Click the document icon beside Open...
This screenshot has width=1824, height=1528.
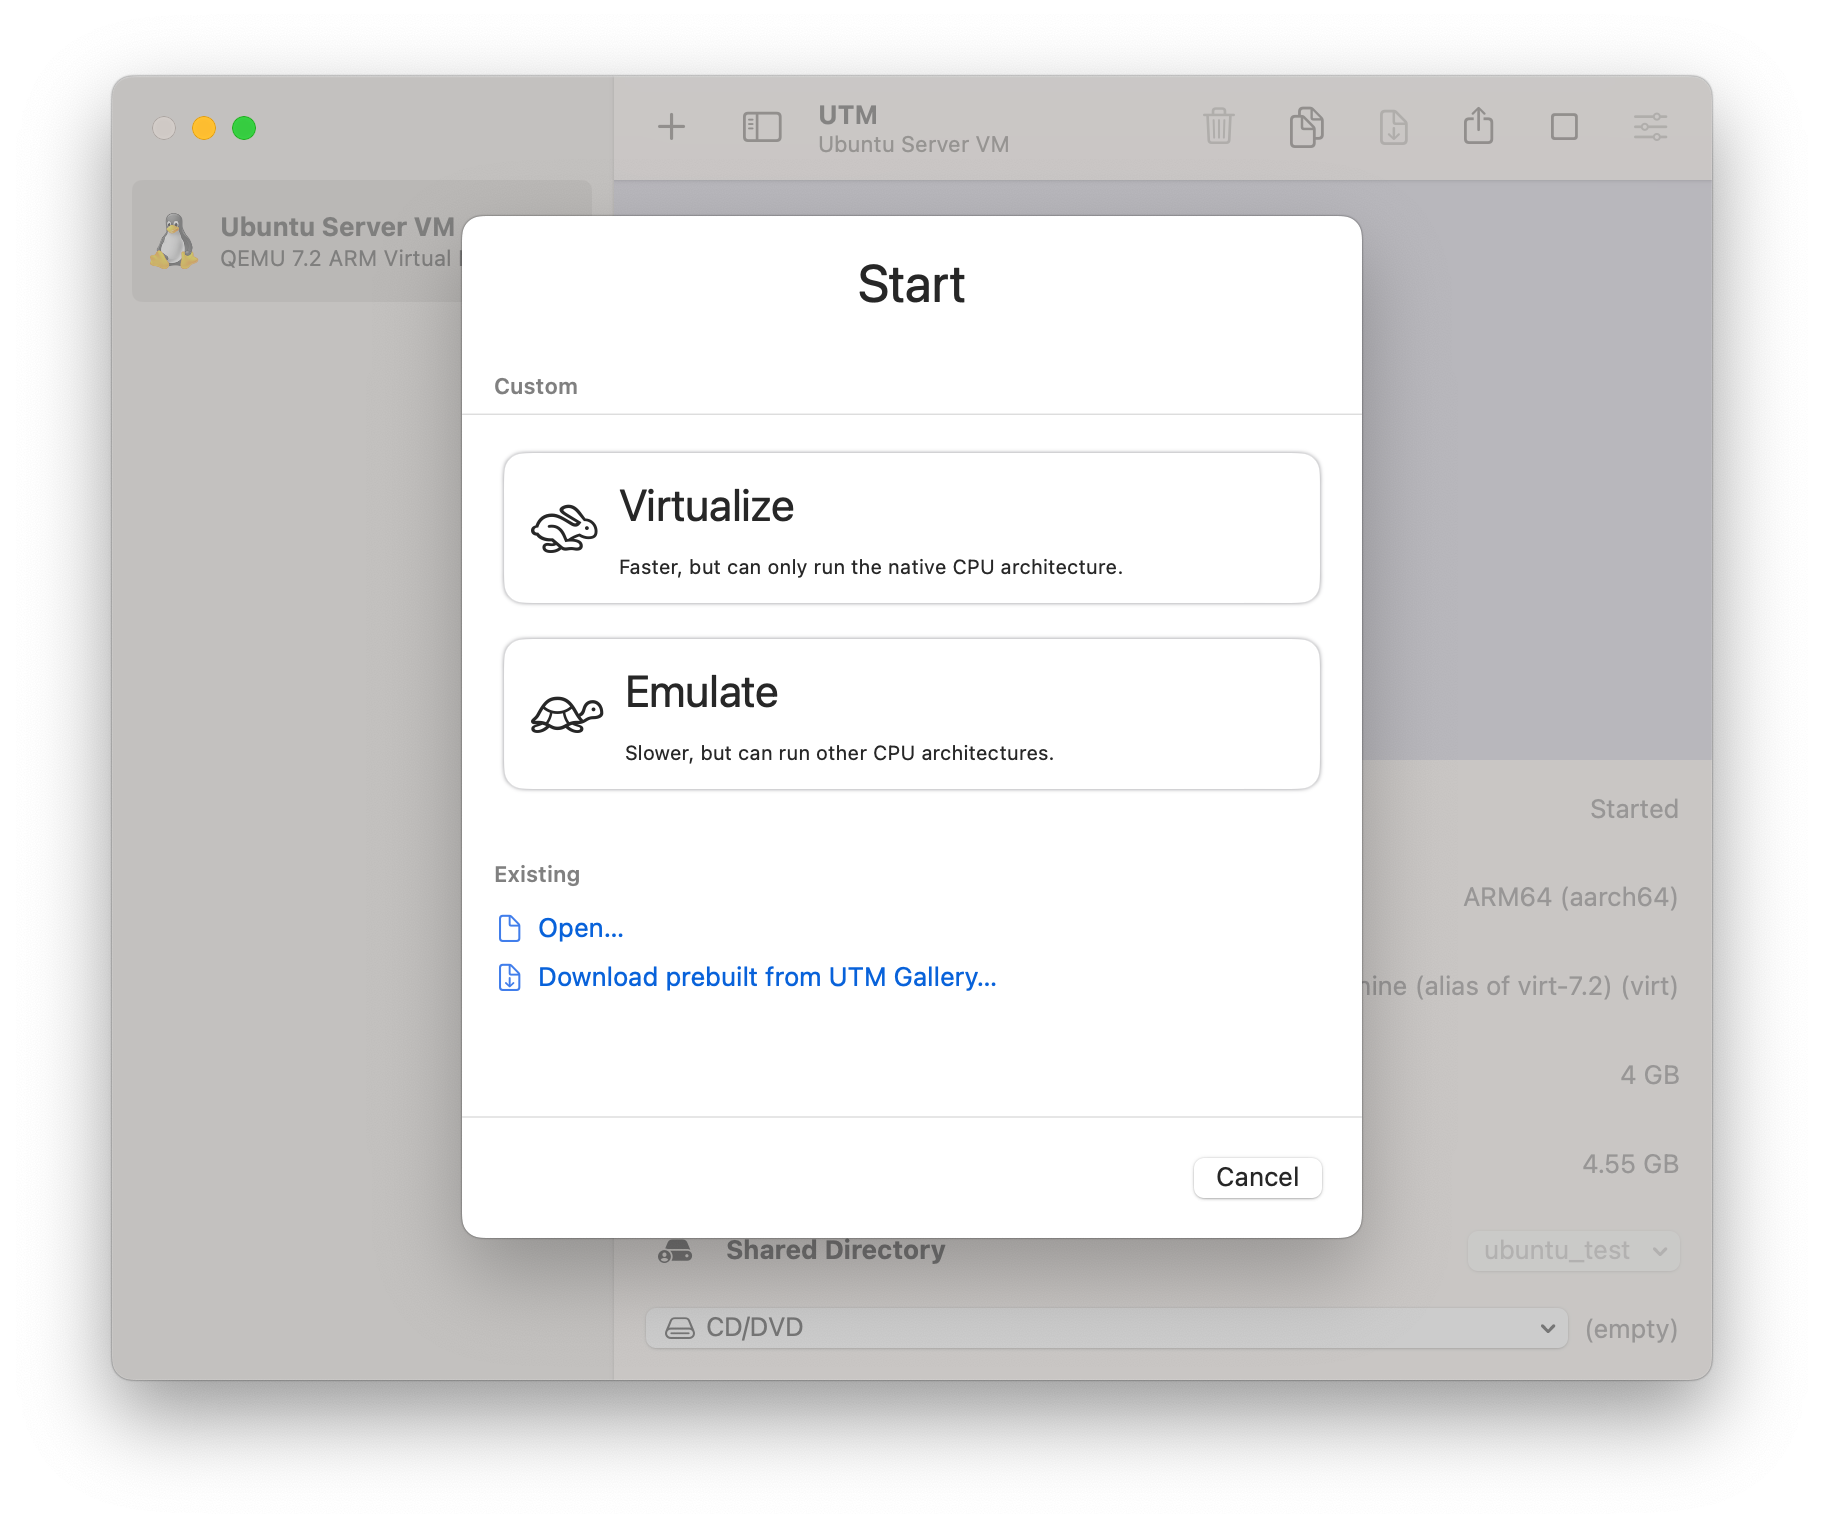(x=509, y=928)
